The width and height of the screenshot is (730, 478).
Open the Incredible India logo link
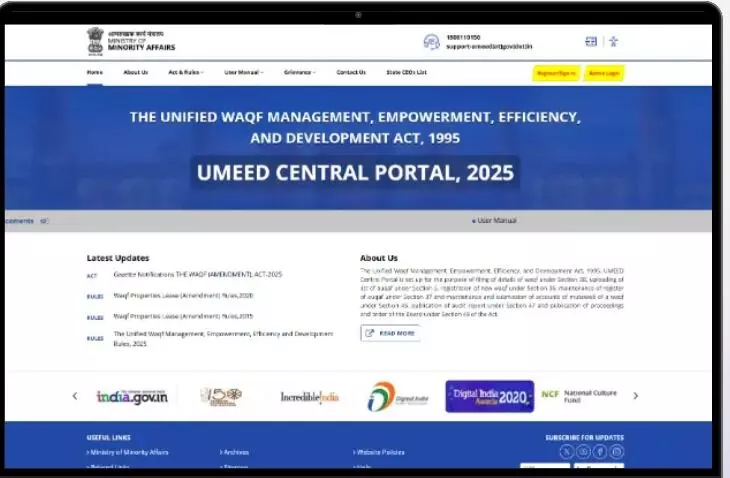click(x=309, y=397)
